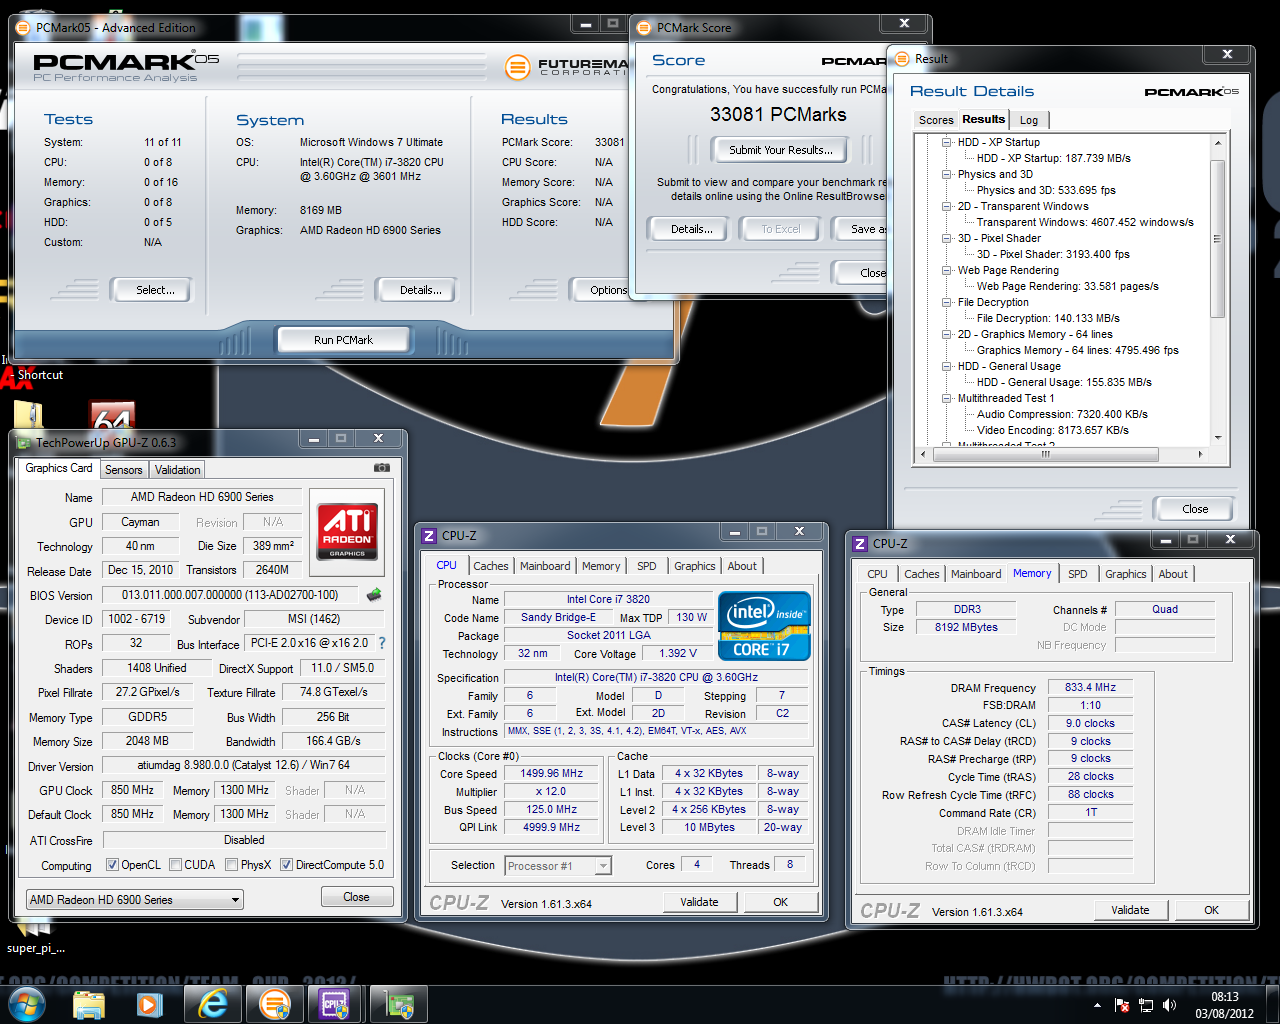
Task: Toggle OpenCL checkbox in GPU-Z
Action: coord(112,865)
